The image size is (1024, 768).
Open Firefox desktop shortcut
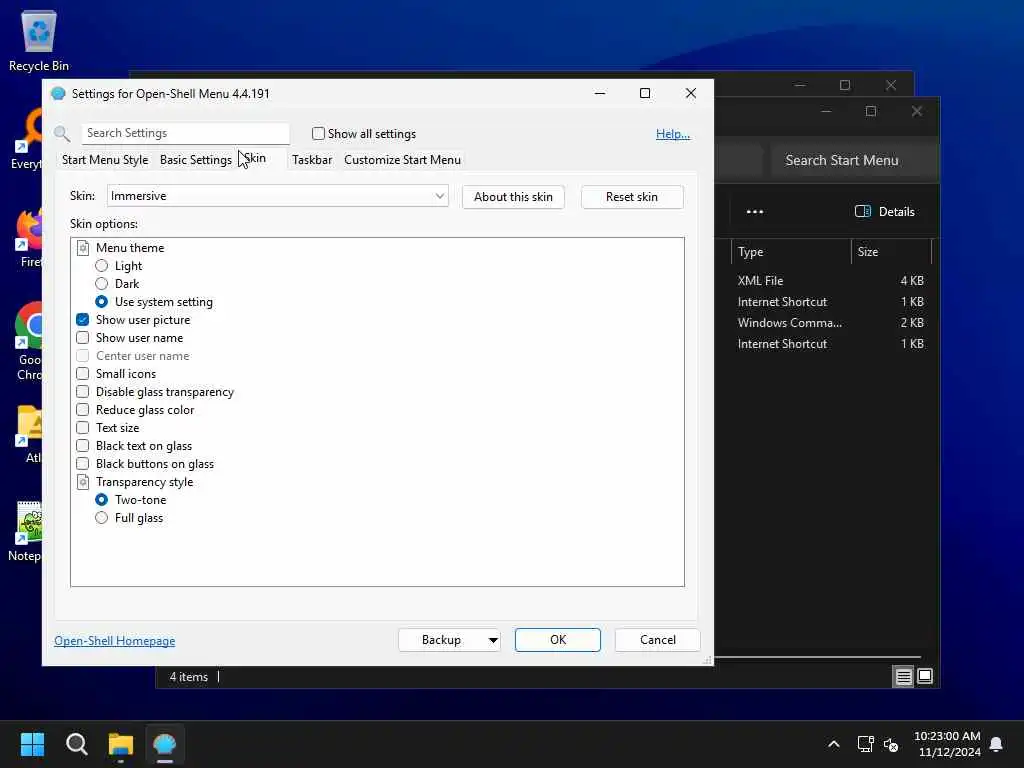(x=30, y=238)
